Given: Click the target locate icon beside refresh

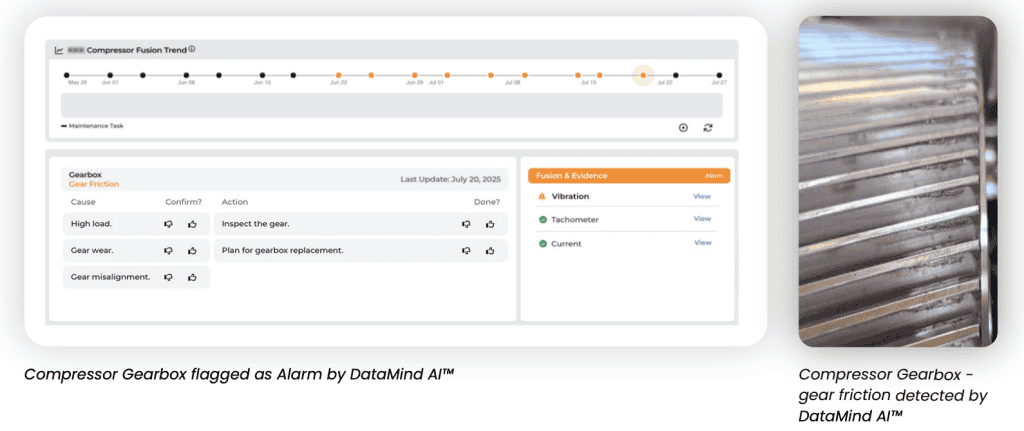Looking at the screenshot, I should (x=683, y=127).
